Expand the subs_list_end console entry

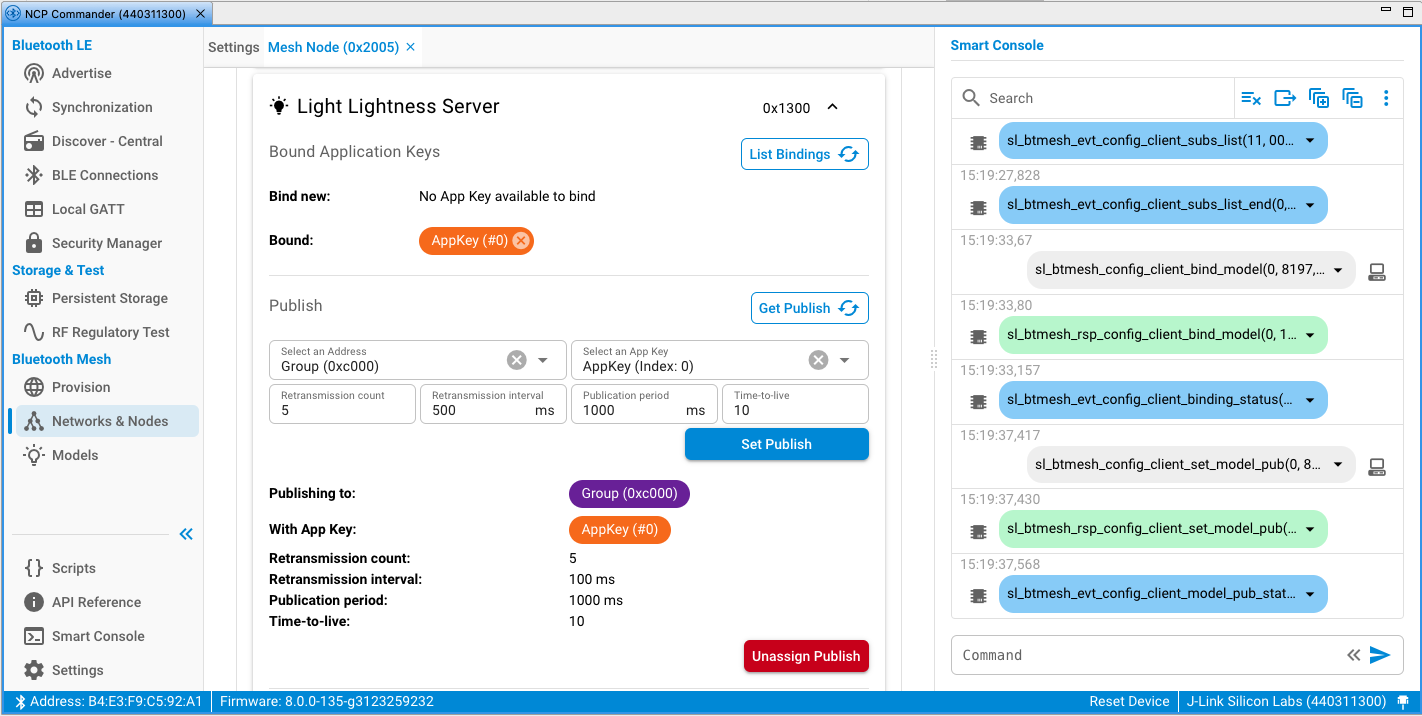point(1310,206)
